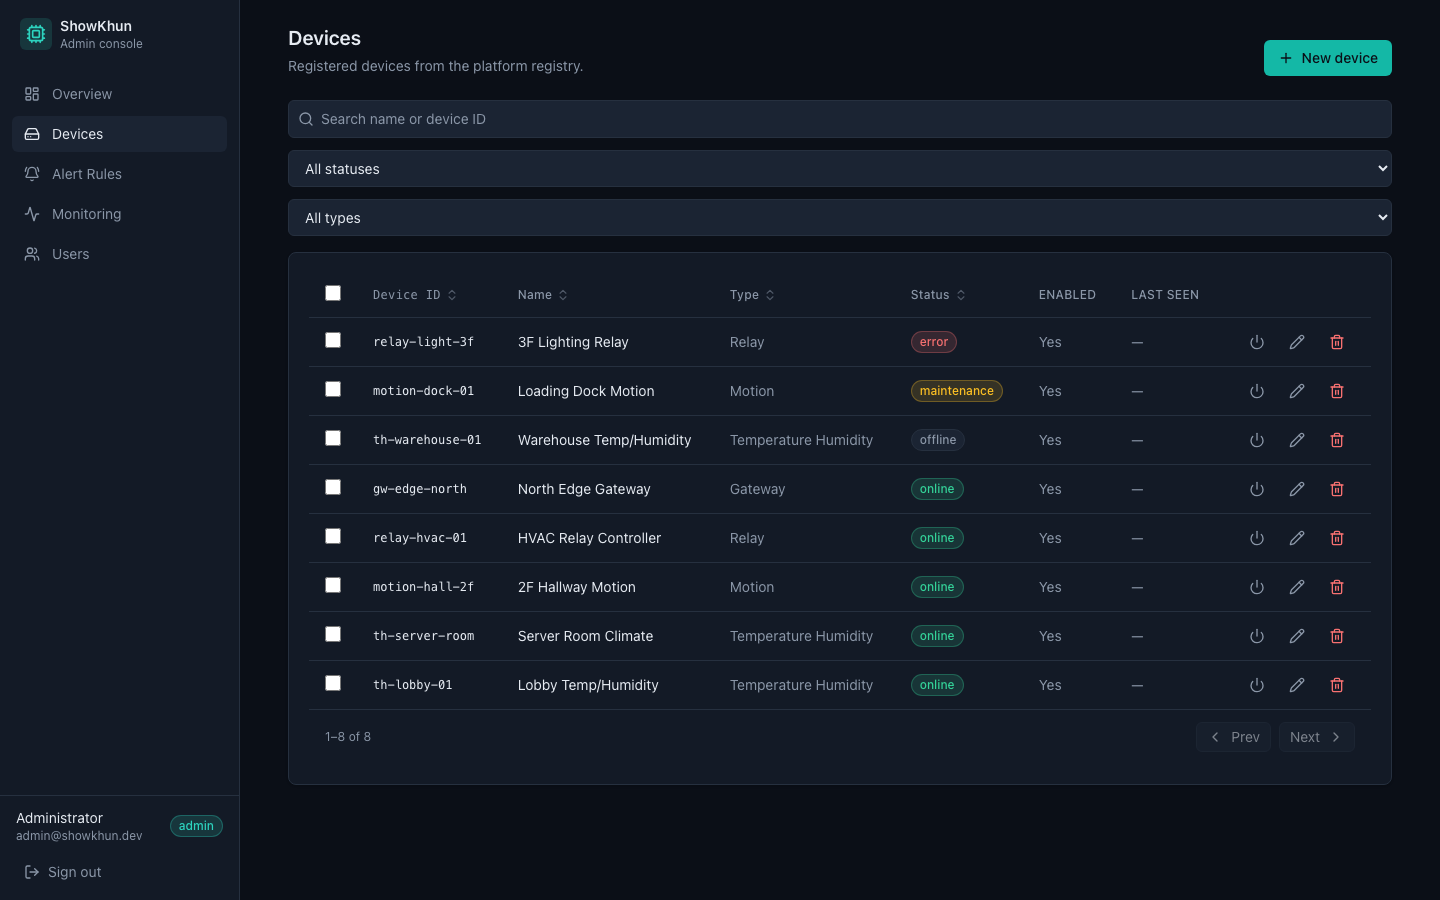Click the offline status badge
The image size is (1440, 900).
click(x=938, y=440)
